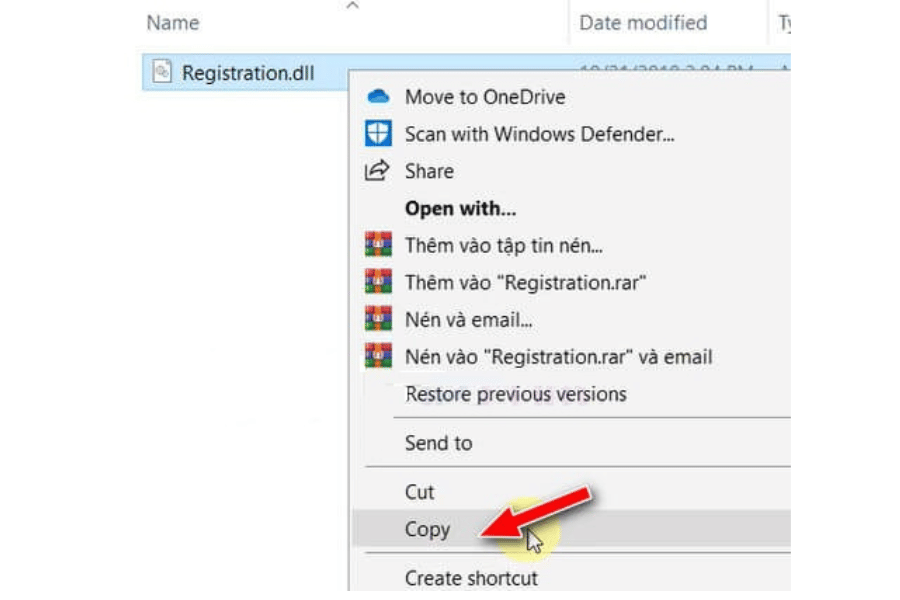The width and height of the screenshot is (900, 600).
Task: Open the "Open with..." submenu
Action: tap(460, 209)
